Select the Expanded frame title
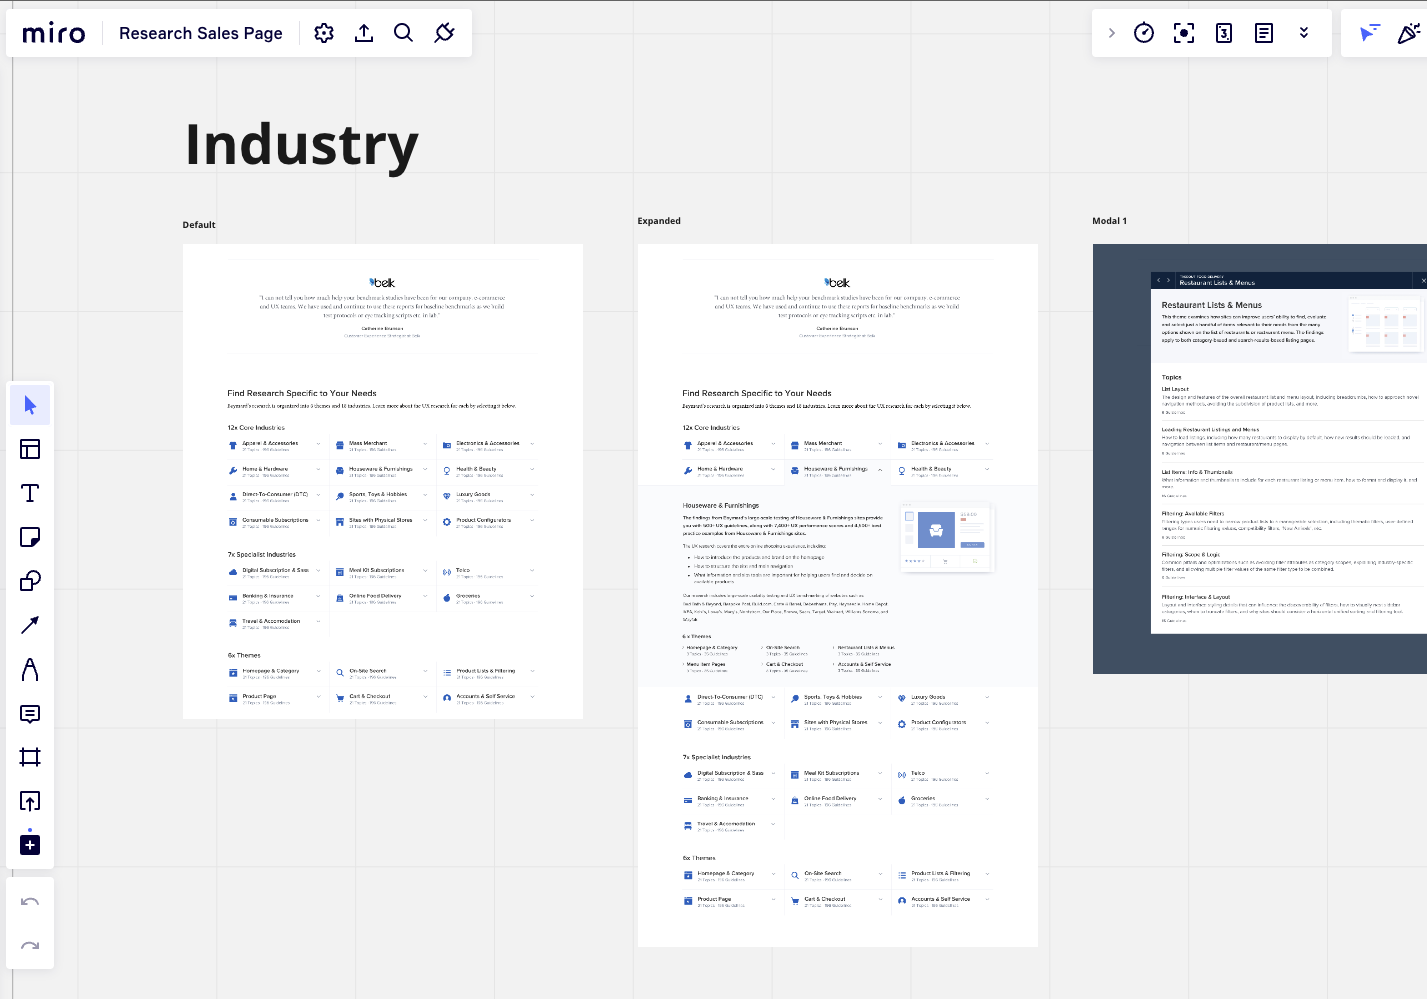The width and height of the screenshot is (1427, 999). pos(659,221)
